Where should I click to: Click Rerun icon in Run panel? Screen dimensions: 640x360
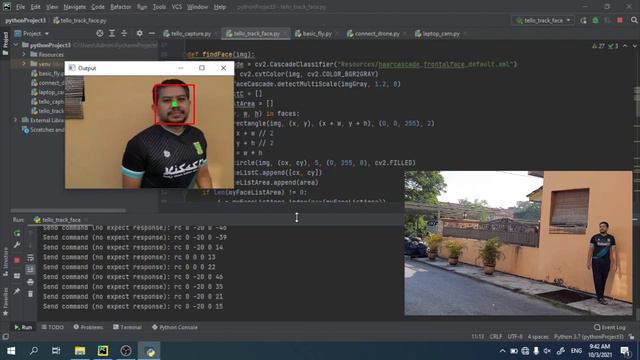pyautogui.click(x=17, y=233)
